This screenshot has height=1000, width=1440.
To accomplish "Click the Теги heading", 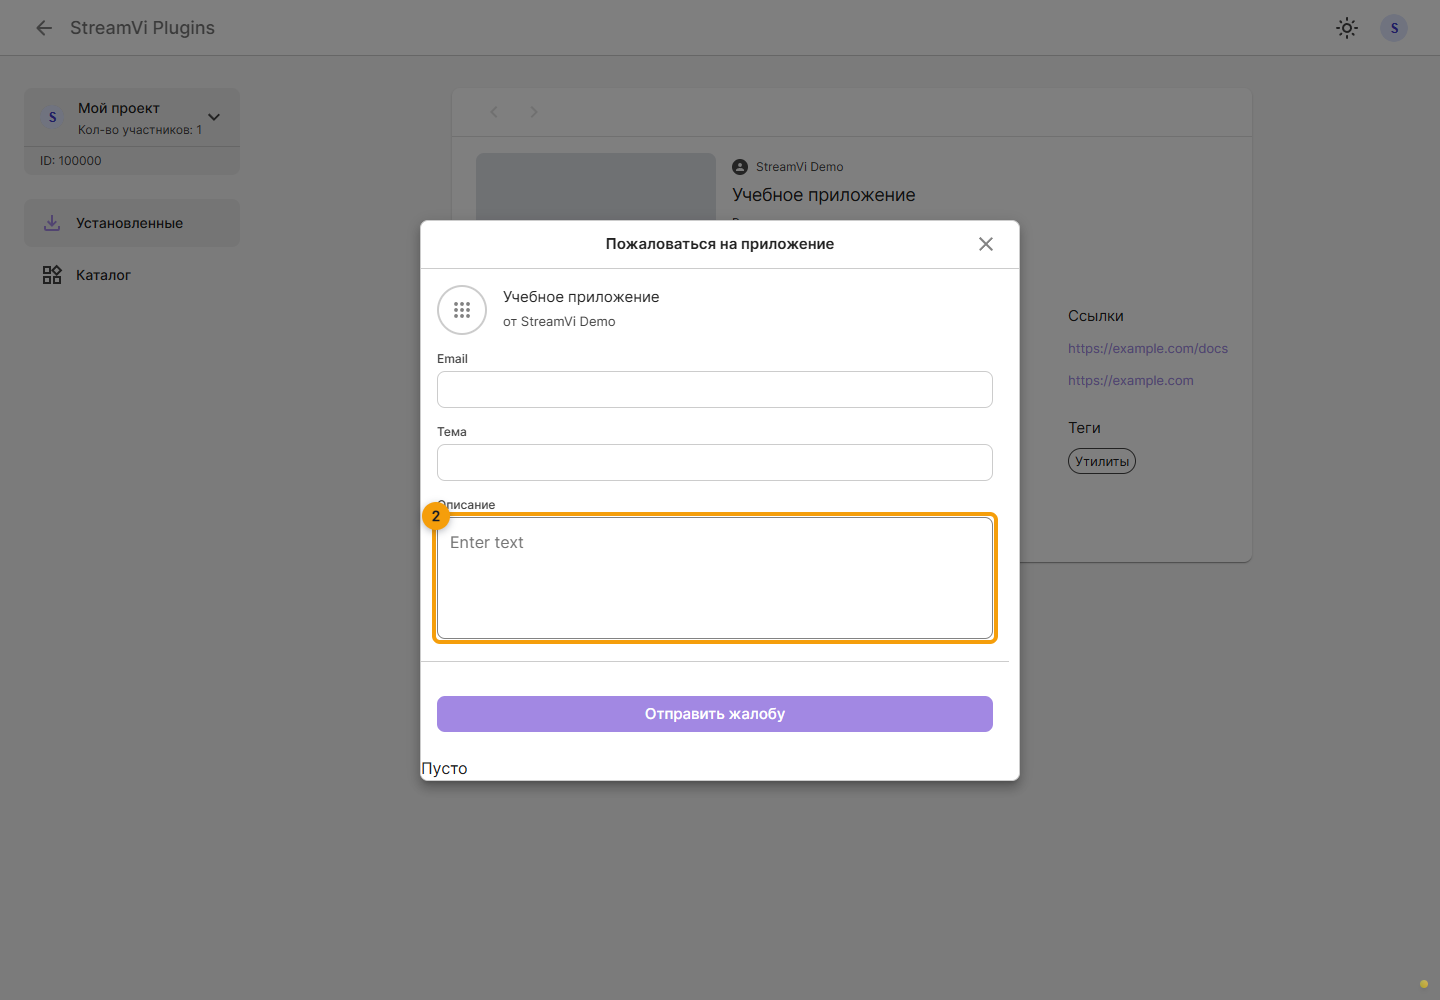I will [1084, 428].
